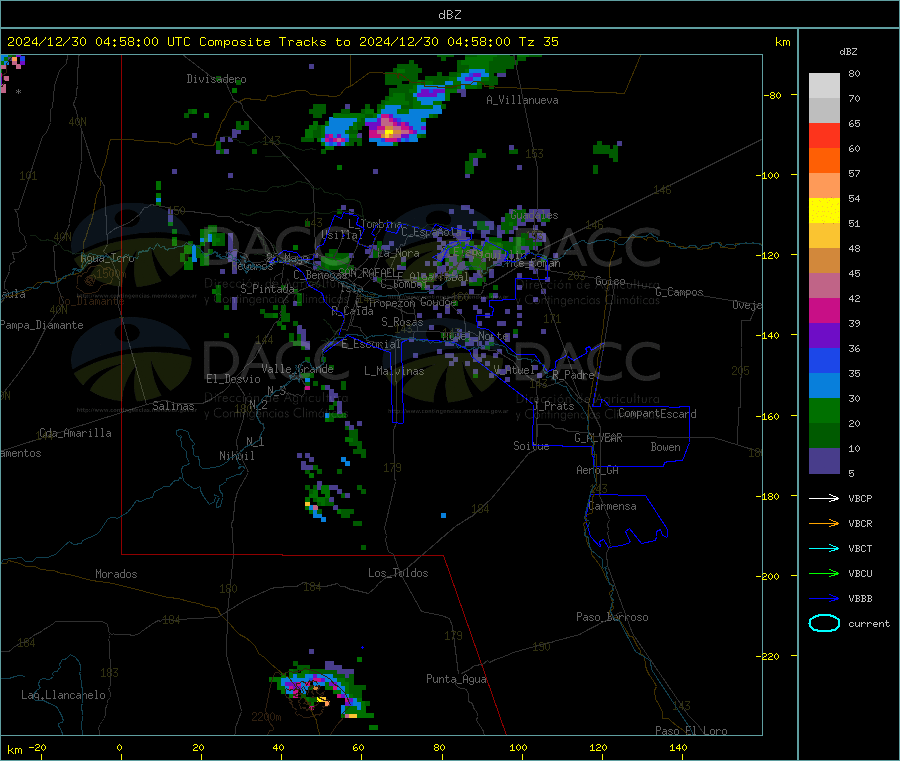Click the 'dBZ' title at top

click(449, 15)
